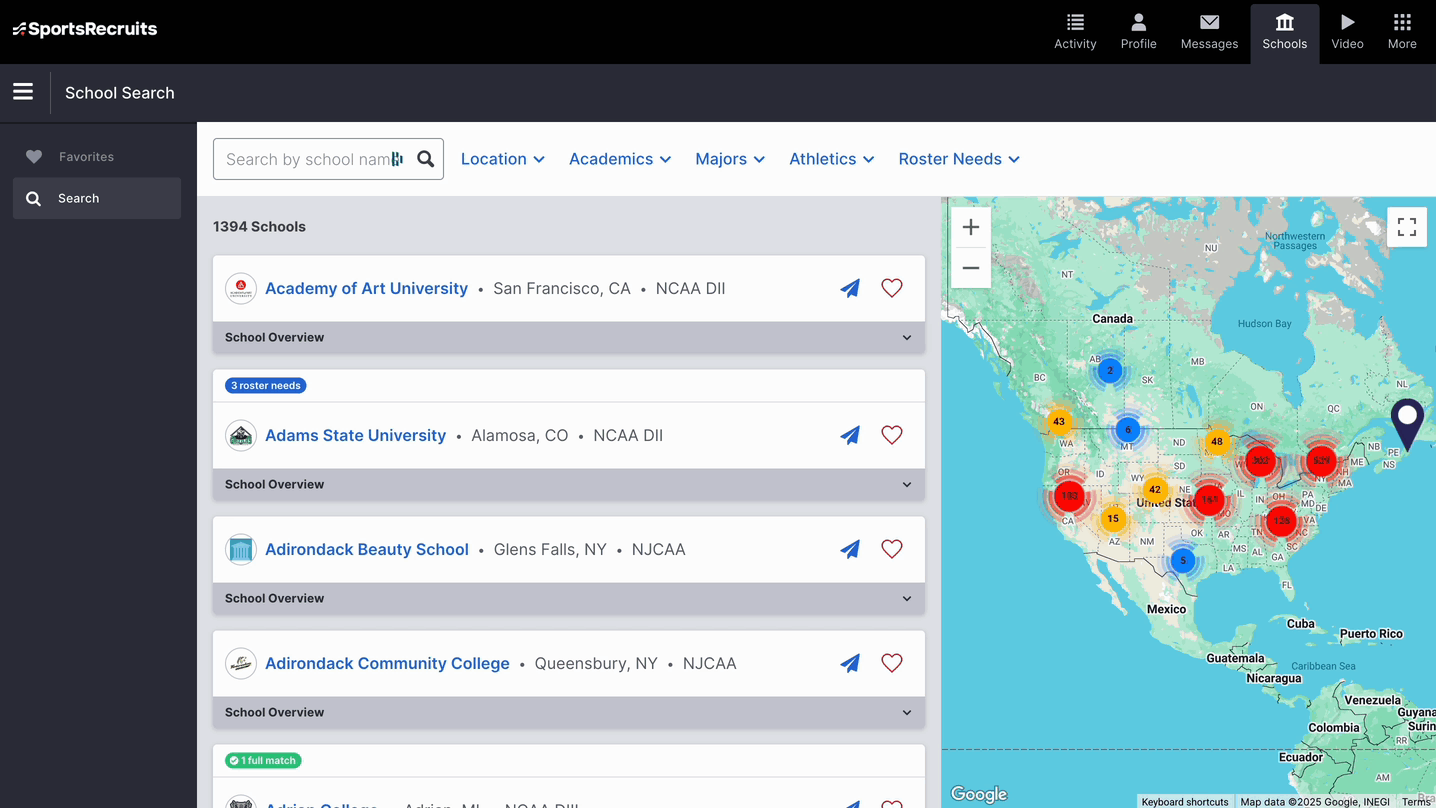This screenshot has height=808, width=1437.
Task: Favorite Academy of Art University heart
Action: tap(892, 288)
